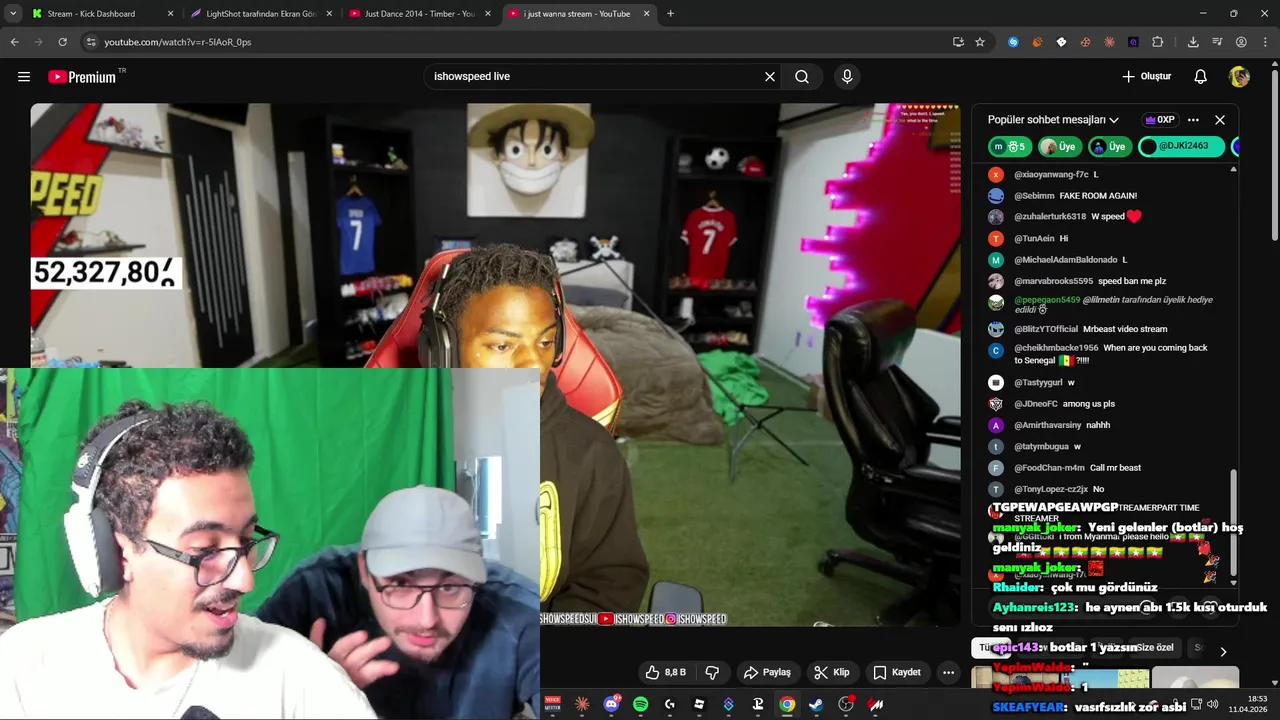This screenshot has width=1280, height=720.
Task: Switch to Just Dance 2014 - Timber tab
Action: (x=418, y=14)
